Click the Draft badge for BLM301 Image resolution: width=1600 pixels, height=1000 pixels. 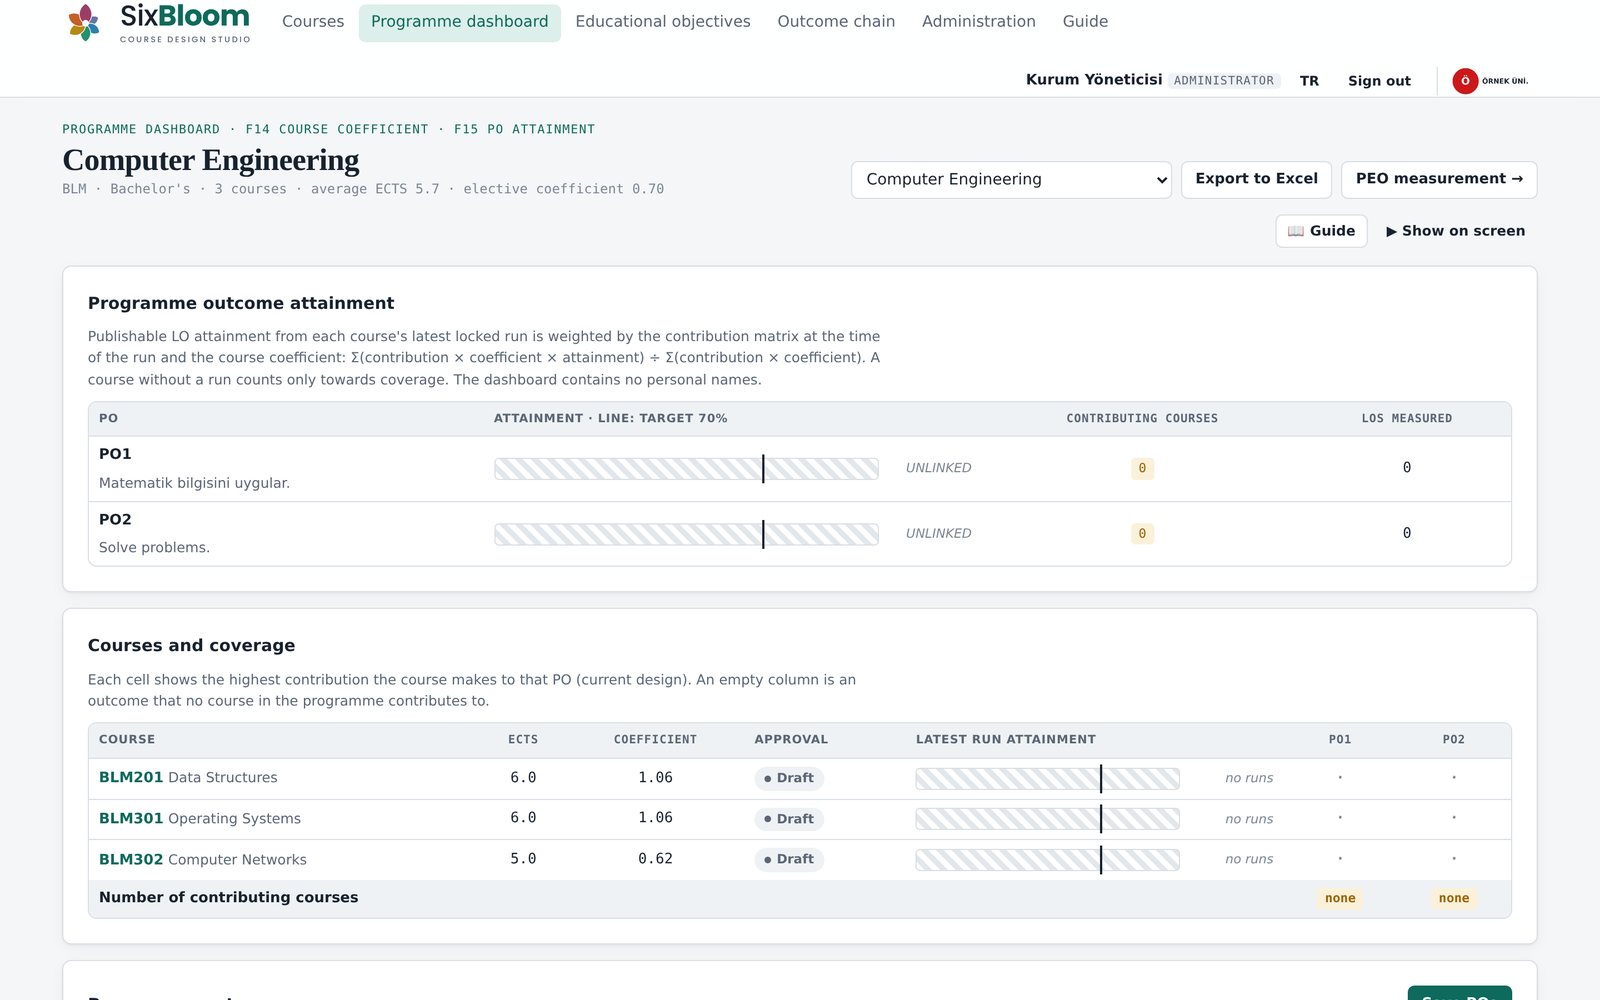click(789, 819)
